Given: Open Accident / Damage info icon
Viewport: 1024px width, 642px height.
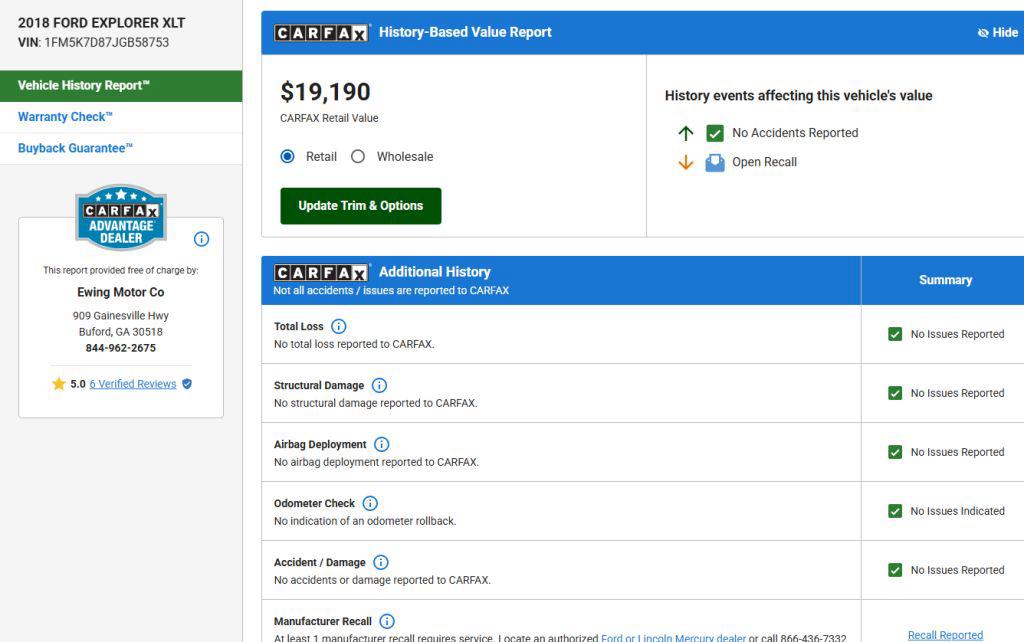Looking at the screenshot, I should pyautogui.click(x=381, y=562).
